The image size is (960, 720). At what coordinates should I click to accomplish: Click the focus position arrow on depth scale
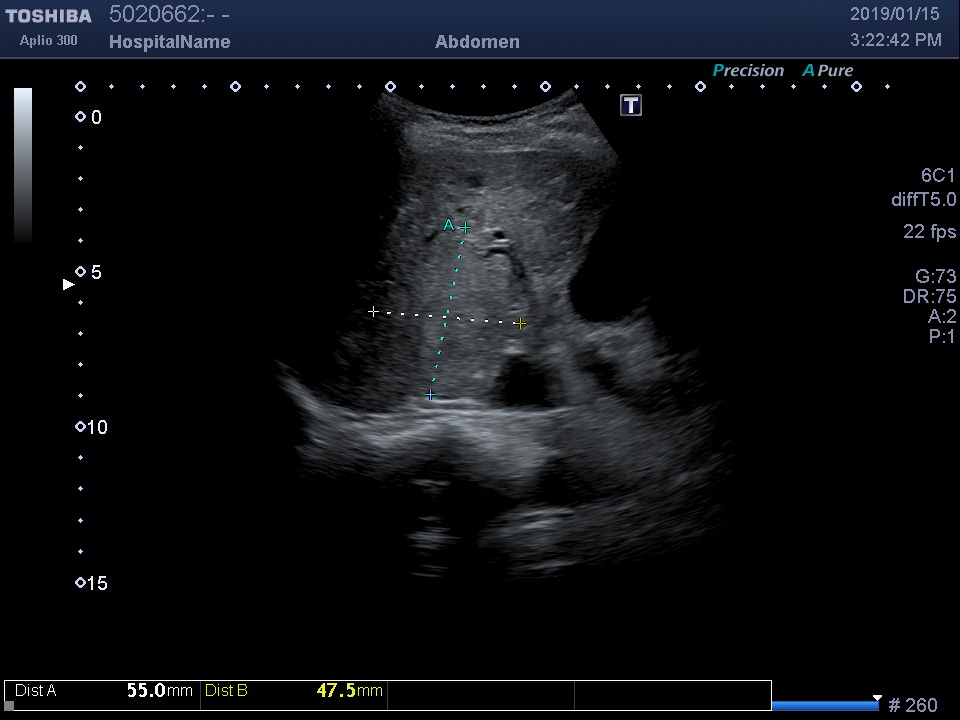69,285
